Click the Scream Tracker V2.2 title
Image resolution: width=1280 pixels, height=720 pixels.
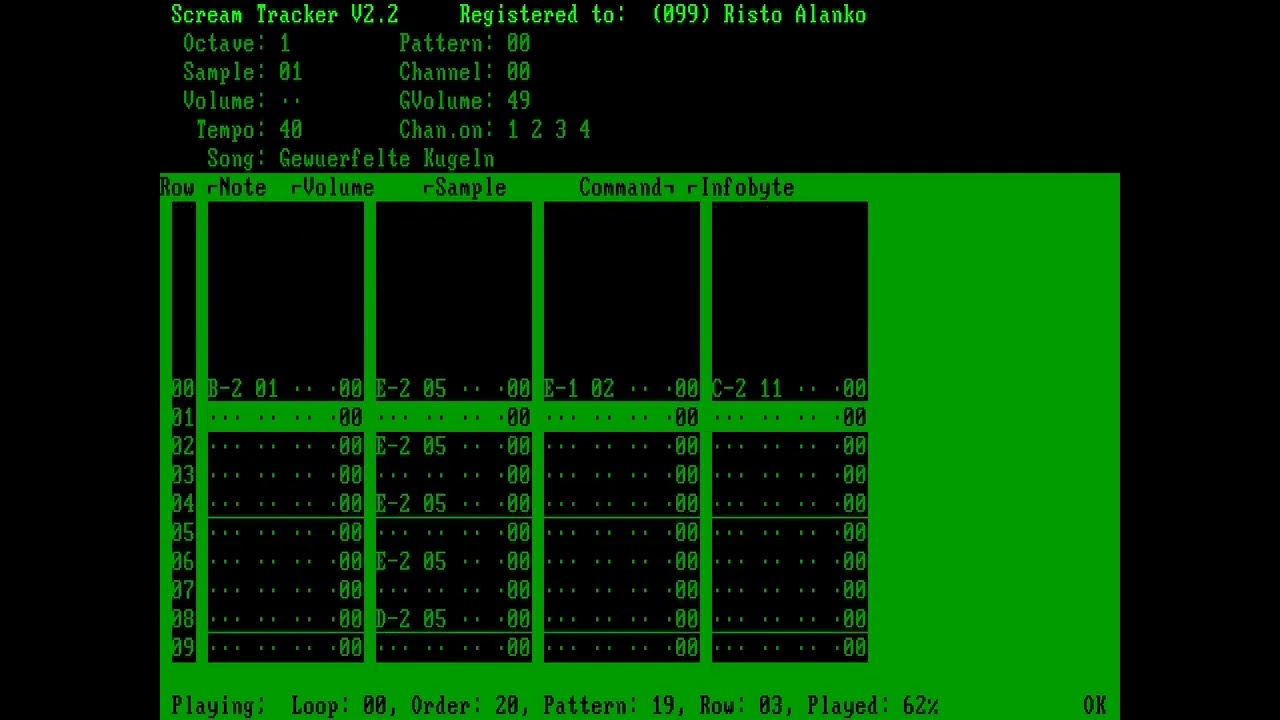point(285,14)
